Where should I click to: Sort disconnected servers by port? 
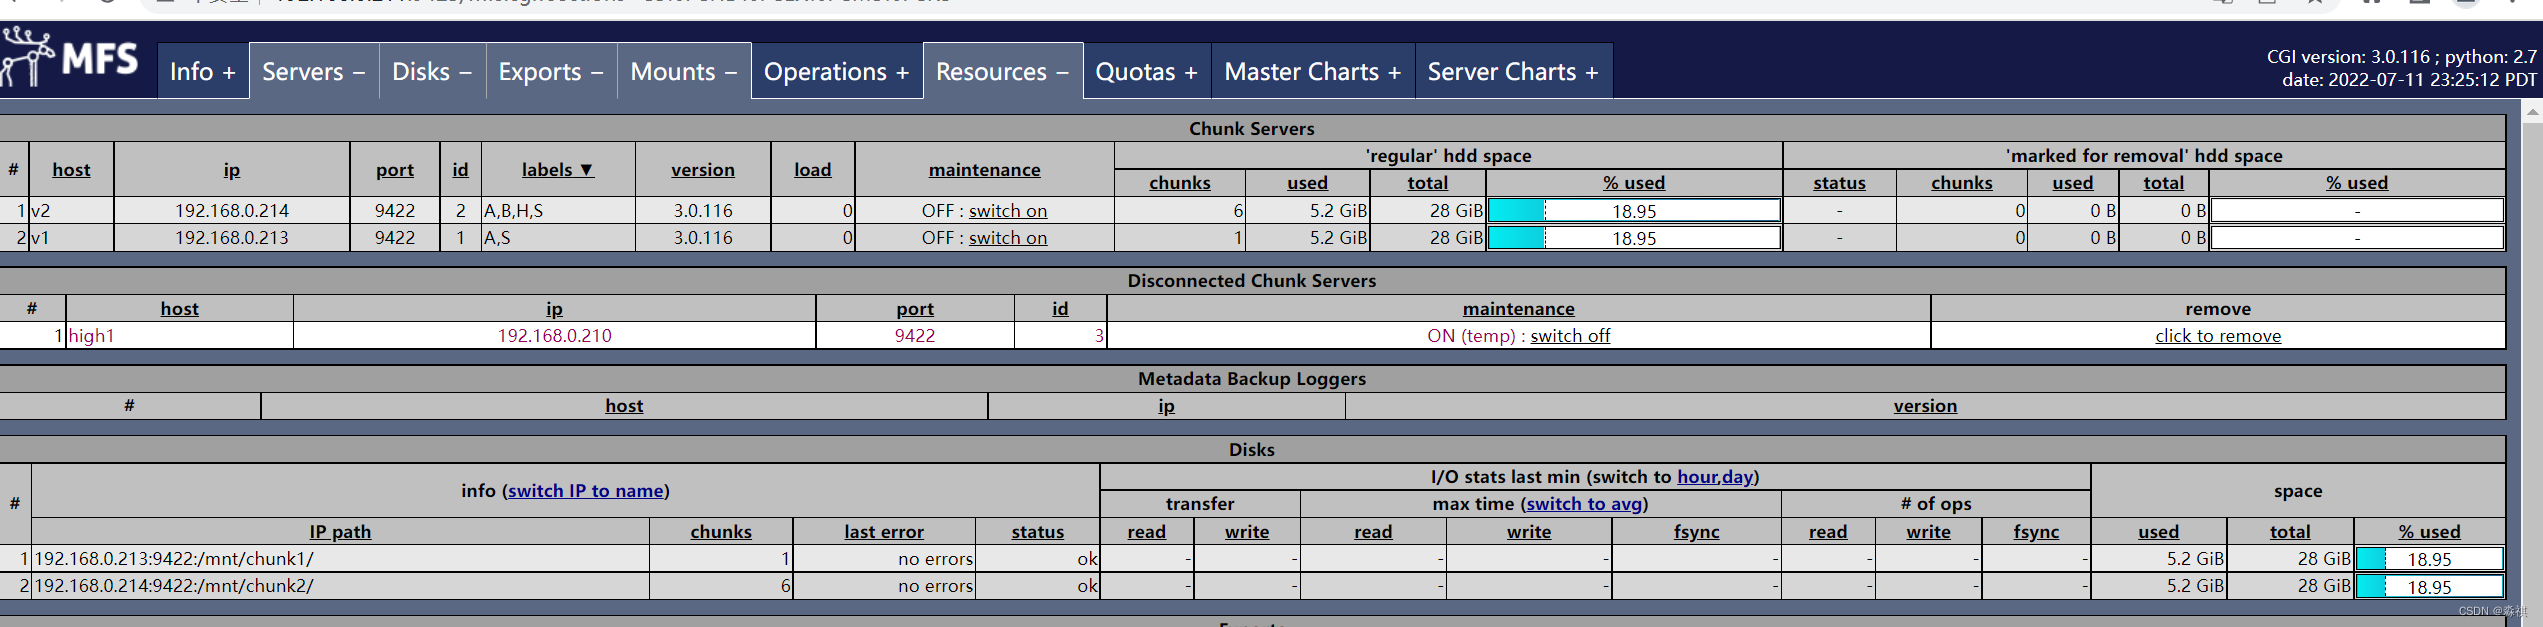tap(915, 309)
